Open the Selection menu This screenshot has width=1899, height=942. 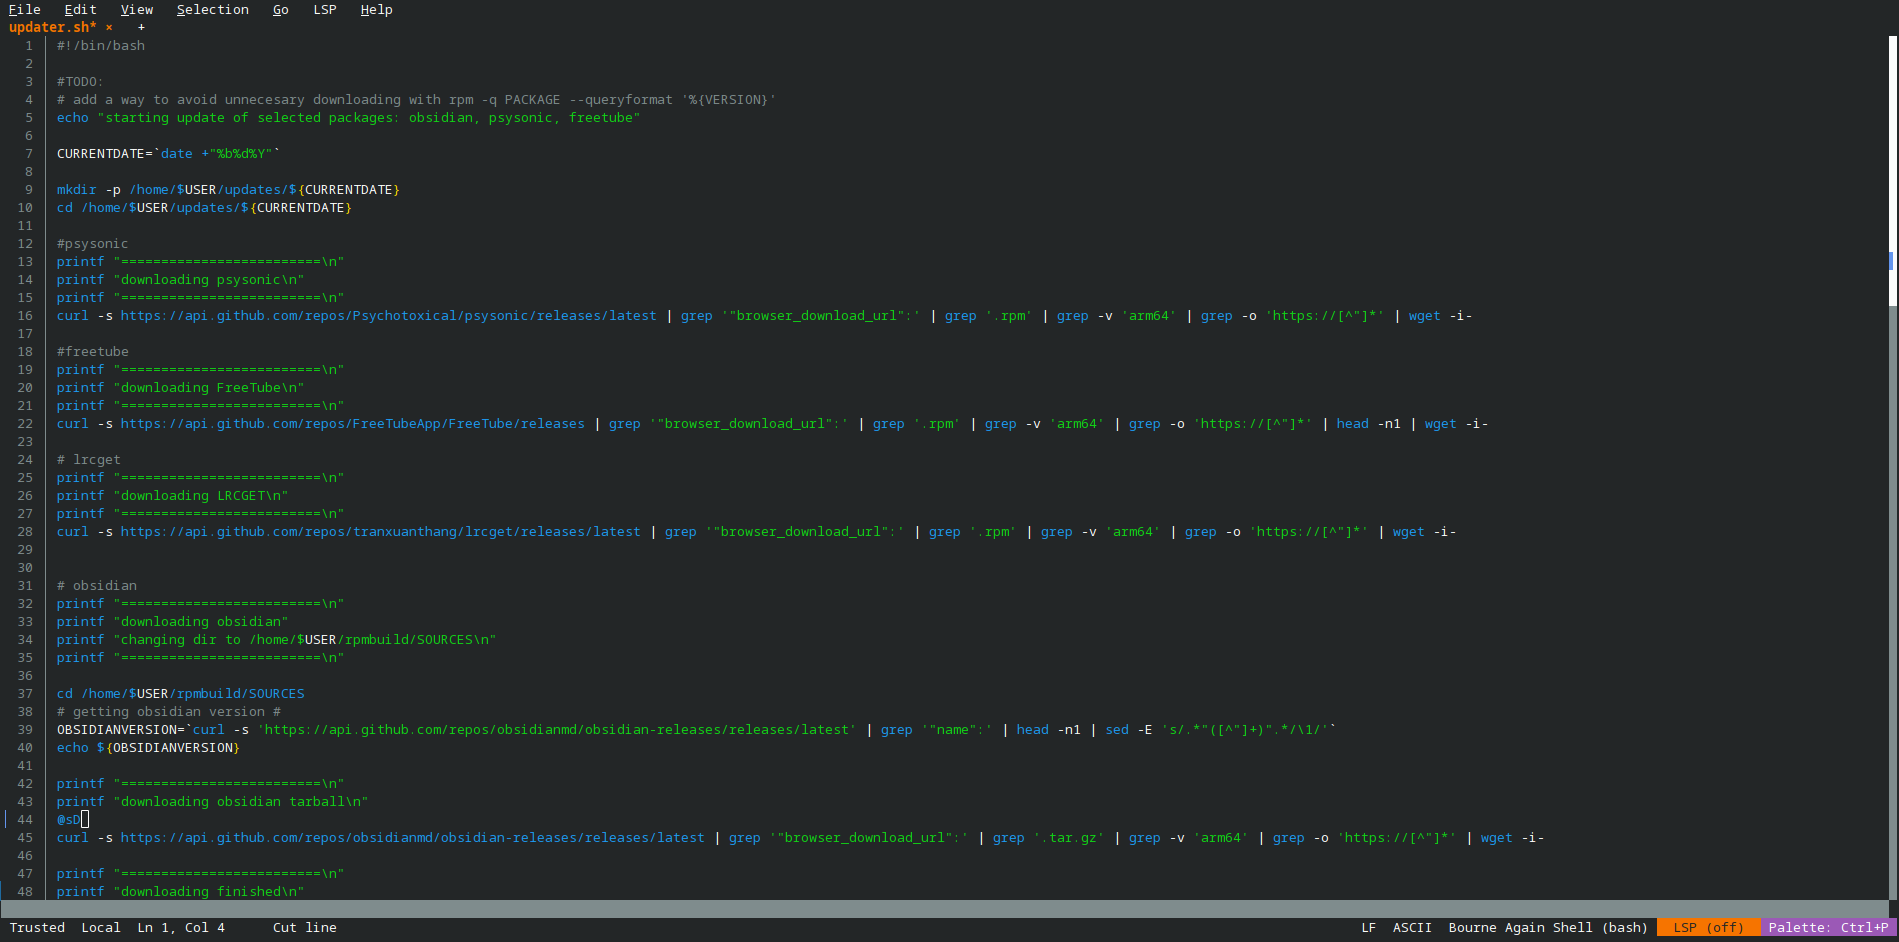[x=213, y=9]
